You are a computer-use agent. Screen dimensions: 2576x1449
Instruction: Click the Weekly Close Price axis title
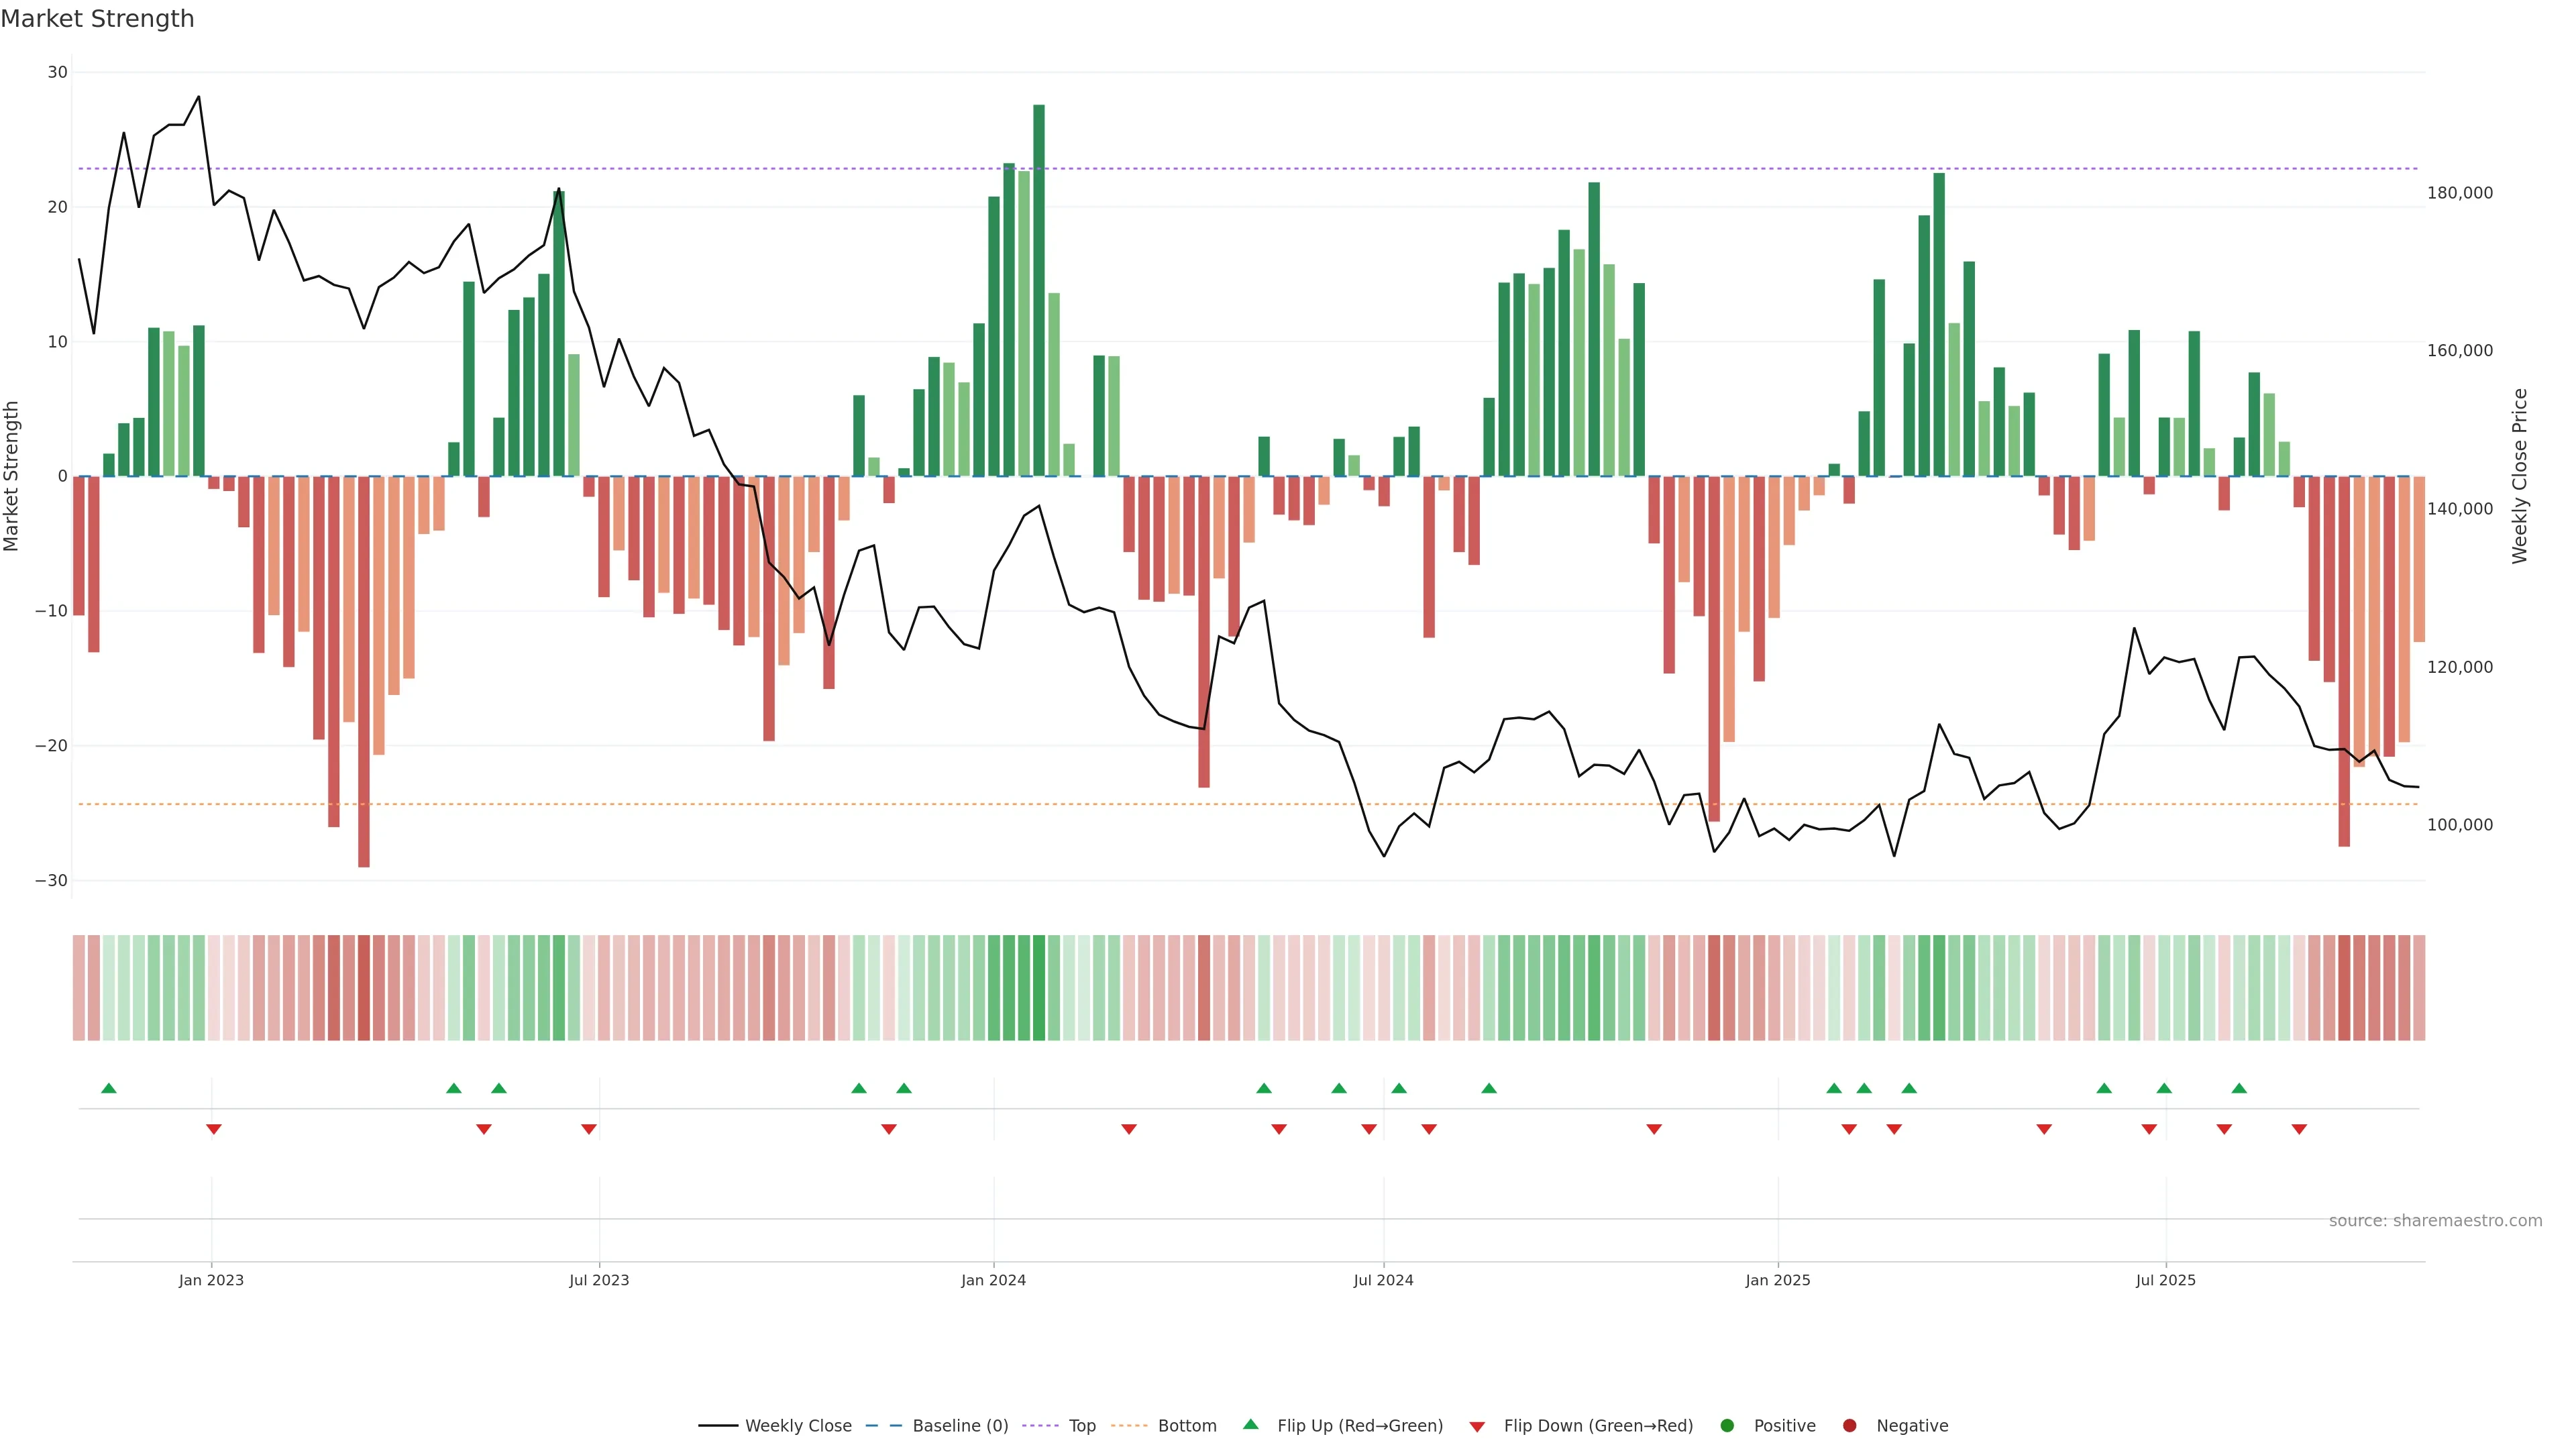(2519, 476)
